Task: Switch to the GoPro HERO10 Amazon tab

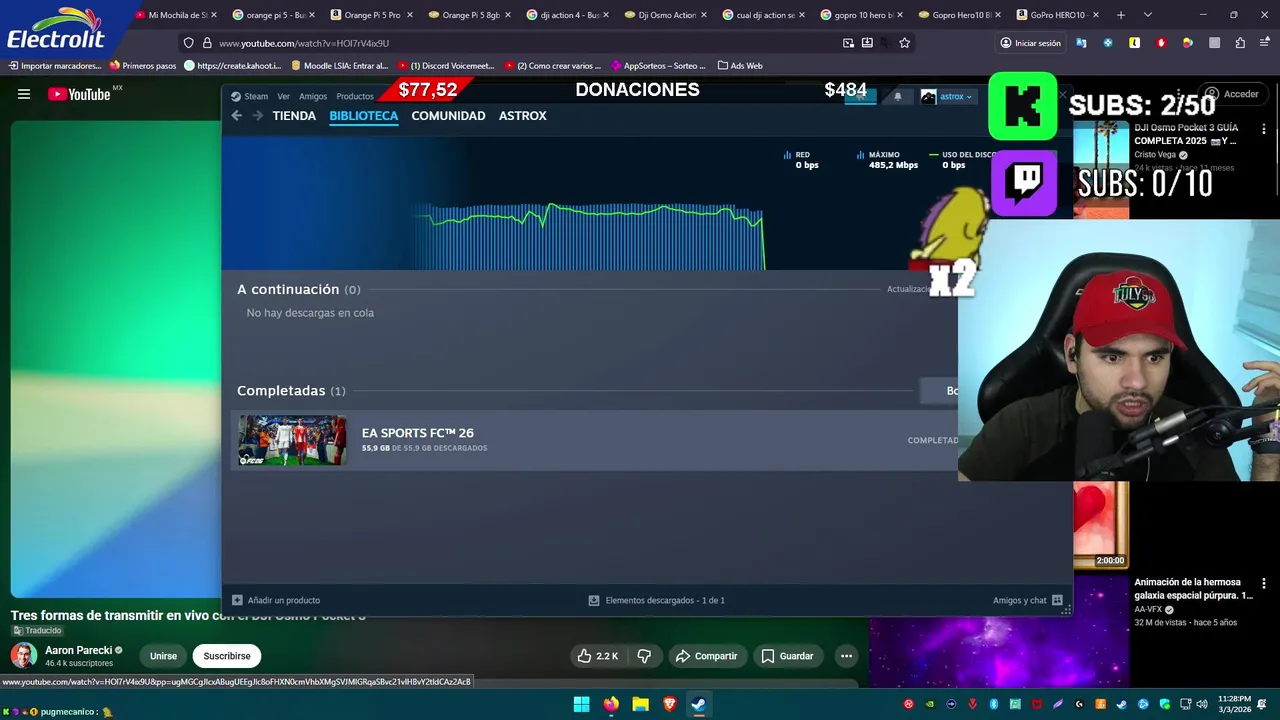Action: pos(1056,15)
